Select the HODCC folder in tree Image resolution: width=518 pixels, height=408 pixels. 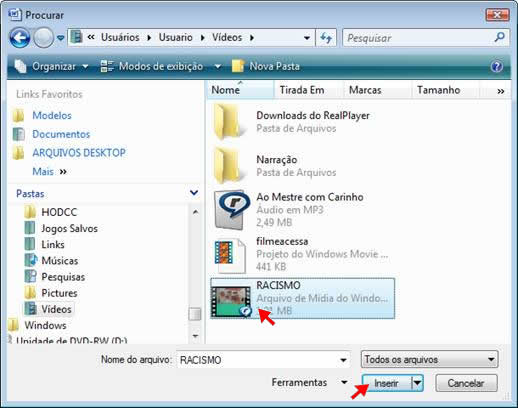coord(59,212)
